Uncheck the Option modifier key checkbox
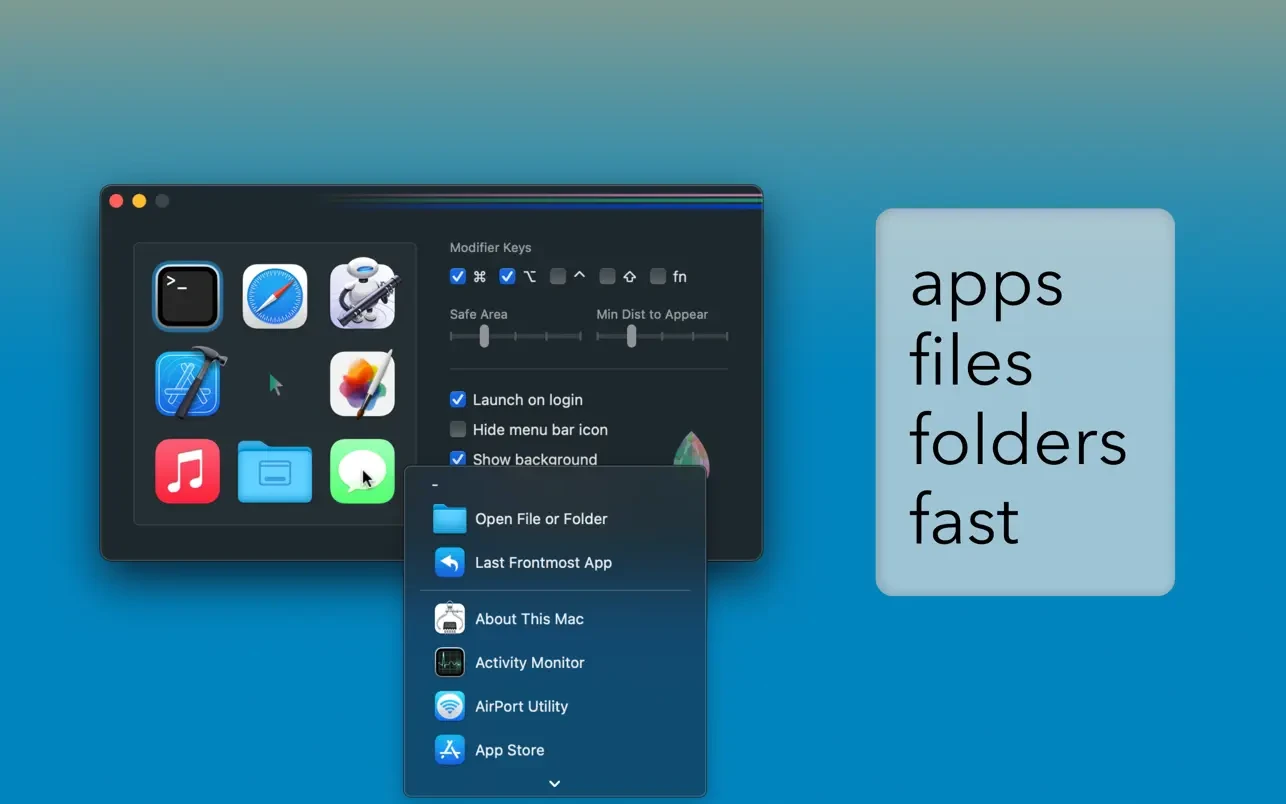 (507, 277)
